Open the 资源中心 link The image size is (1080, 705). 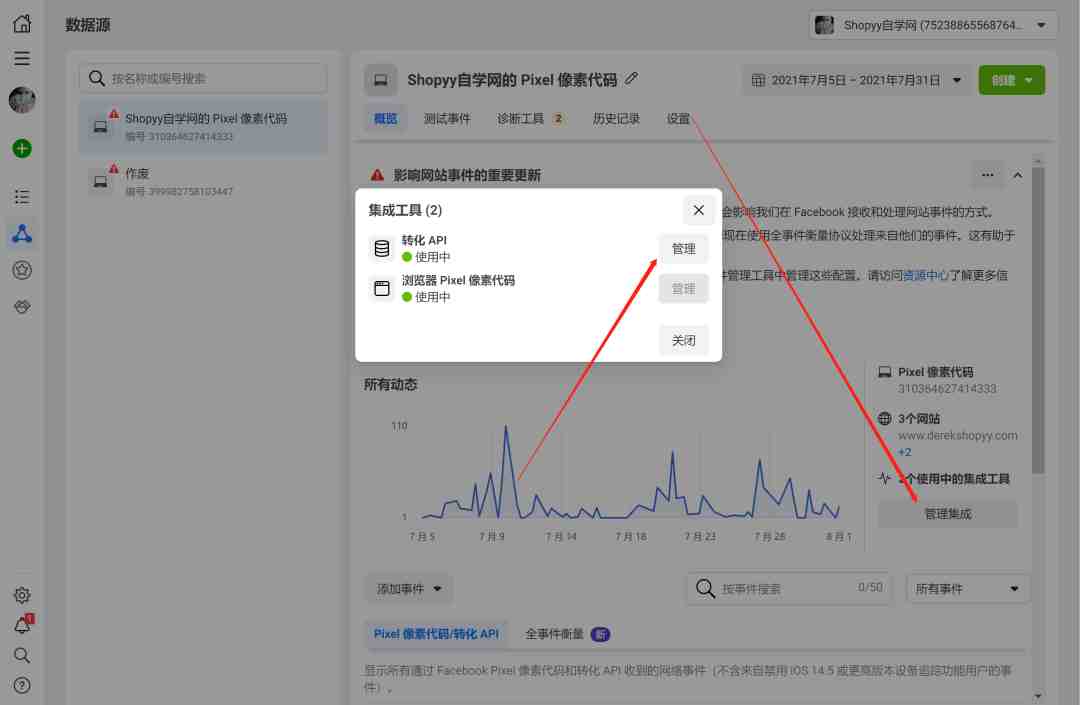pos(926,275)
